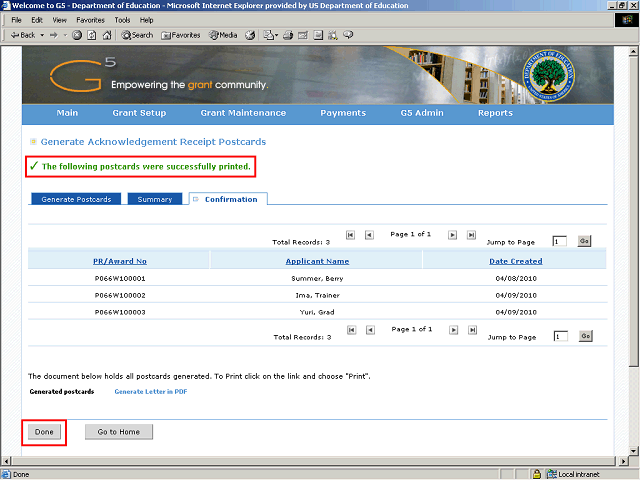Click the bottom Jump to Page input
The height and width of the screenshot is (480, 640).
tap(561, 336)
